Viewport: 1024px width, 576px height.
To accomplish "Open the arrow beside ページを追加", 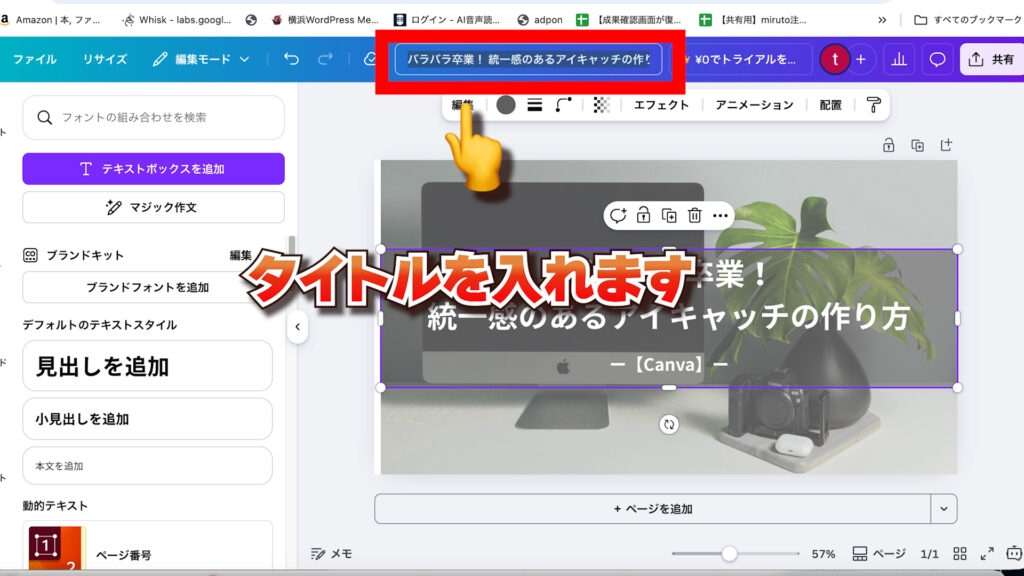I will click(943, 508).
